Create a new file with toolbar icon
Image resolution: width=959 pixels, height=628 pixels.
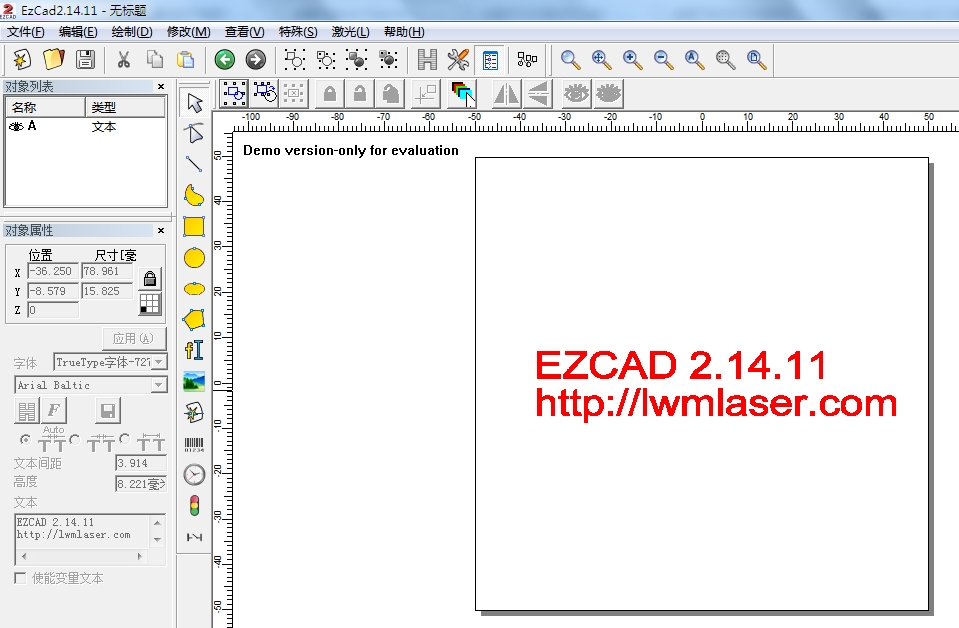(23, 59)
